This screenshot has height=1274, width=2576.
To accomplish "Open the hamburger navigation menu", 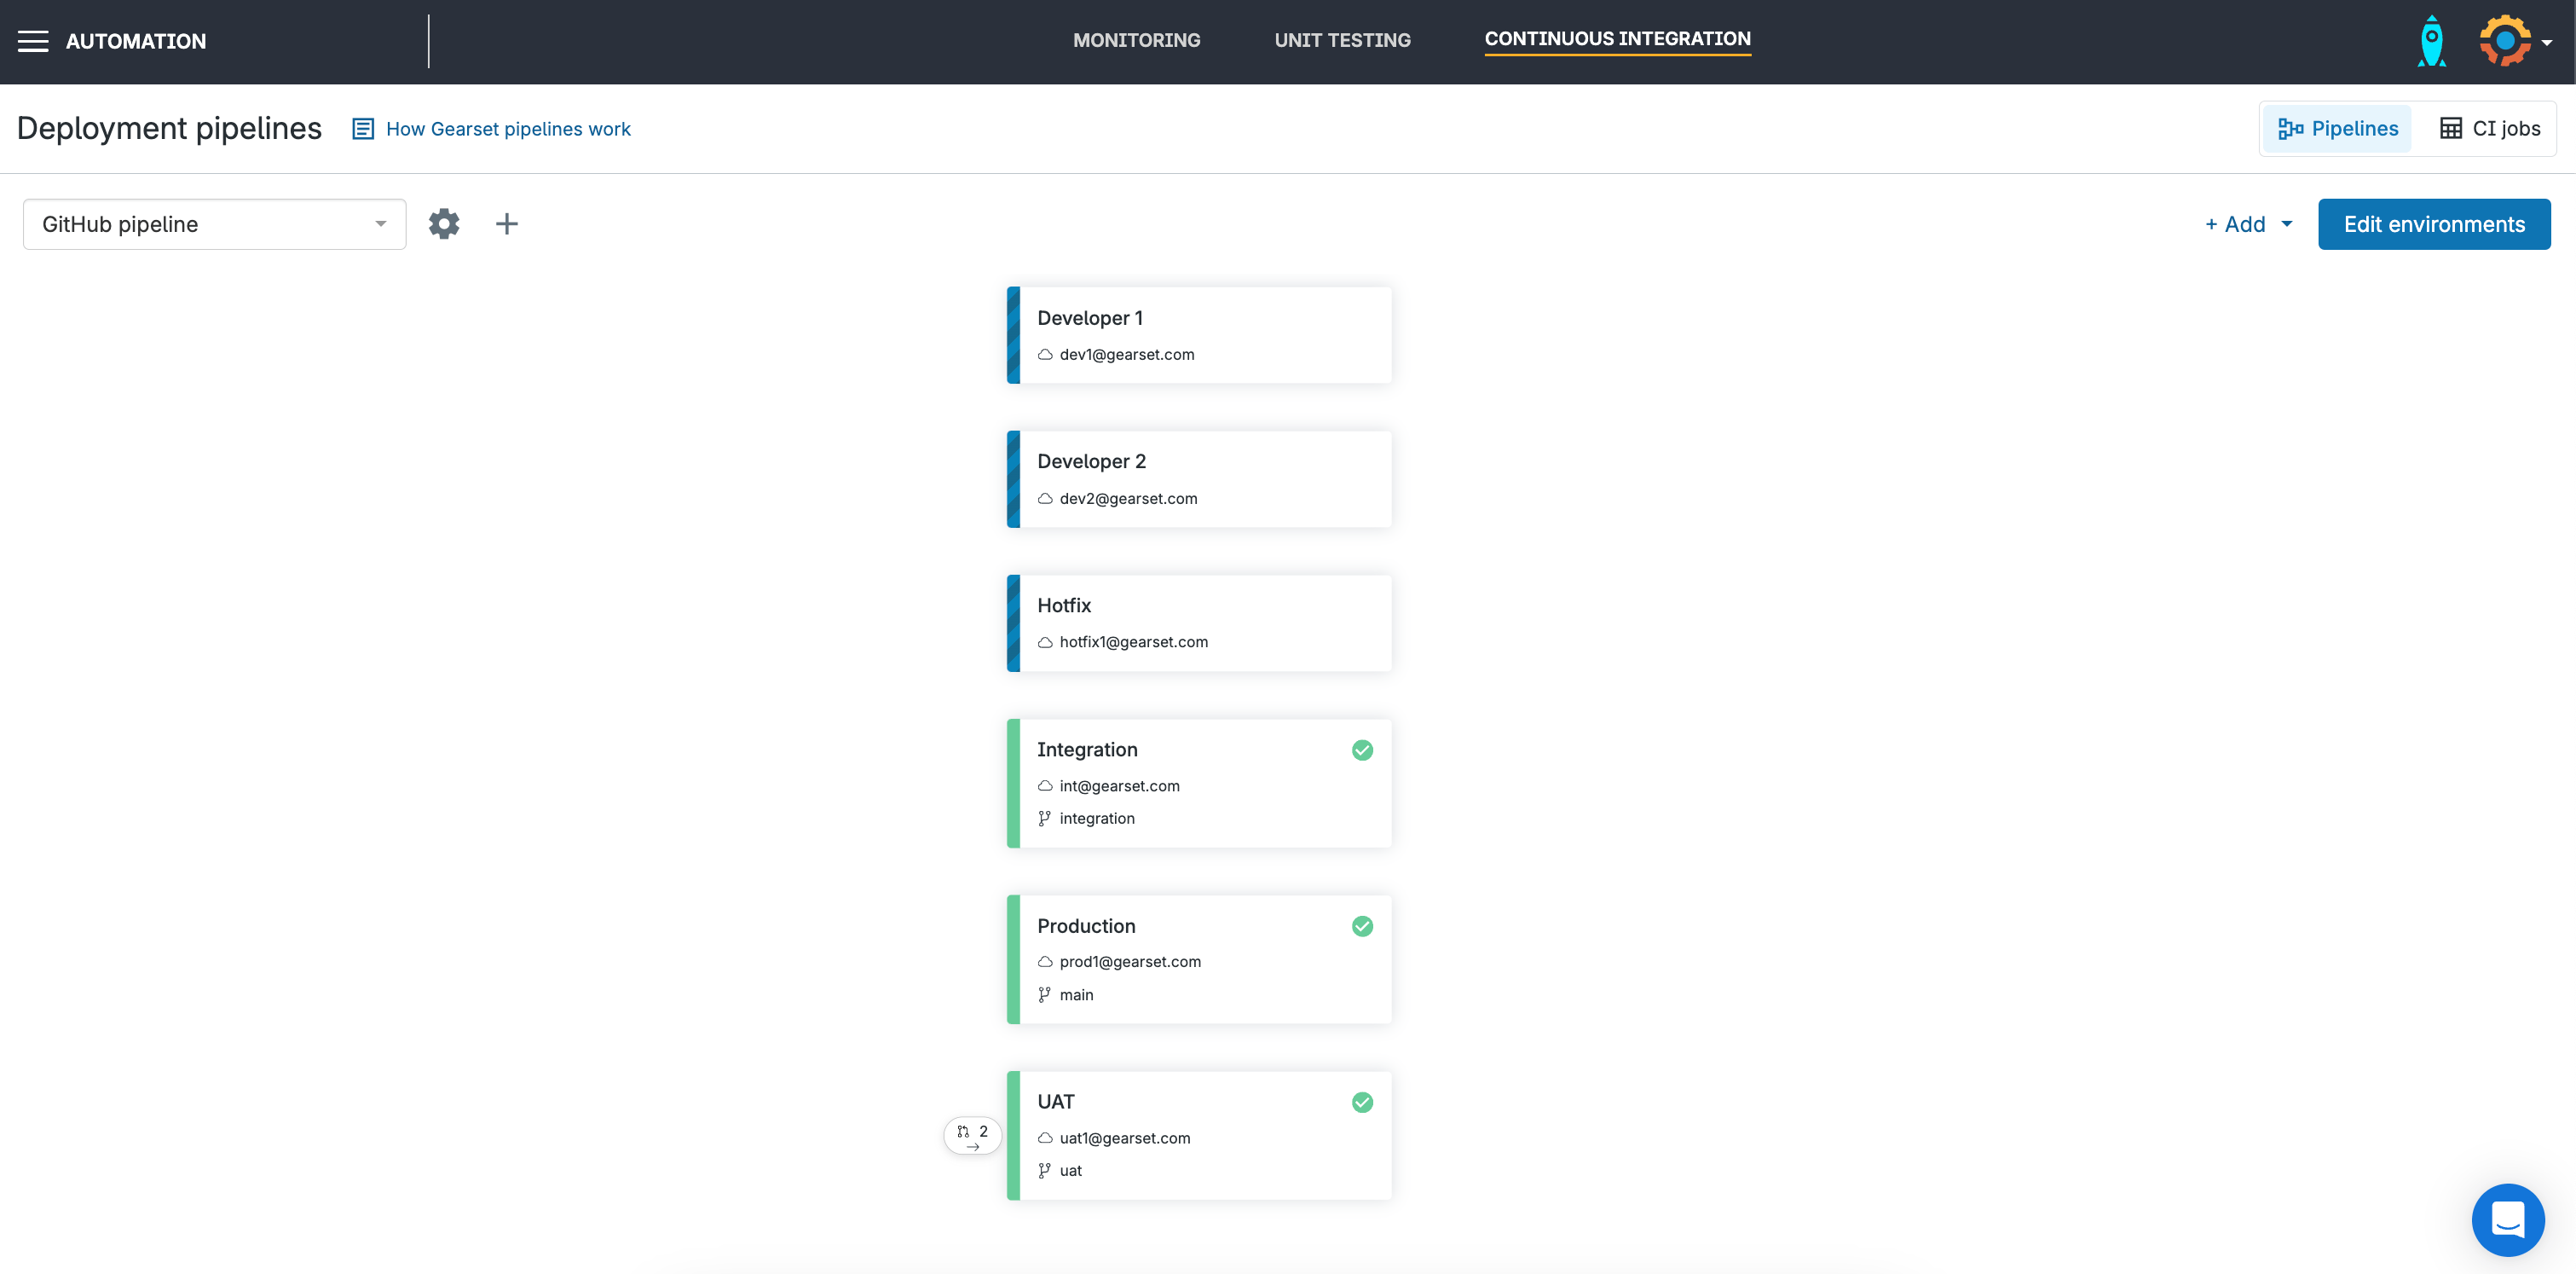I will coord(33,41).
